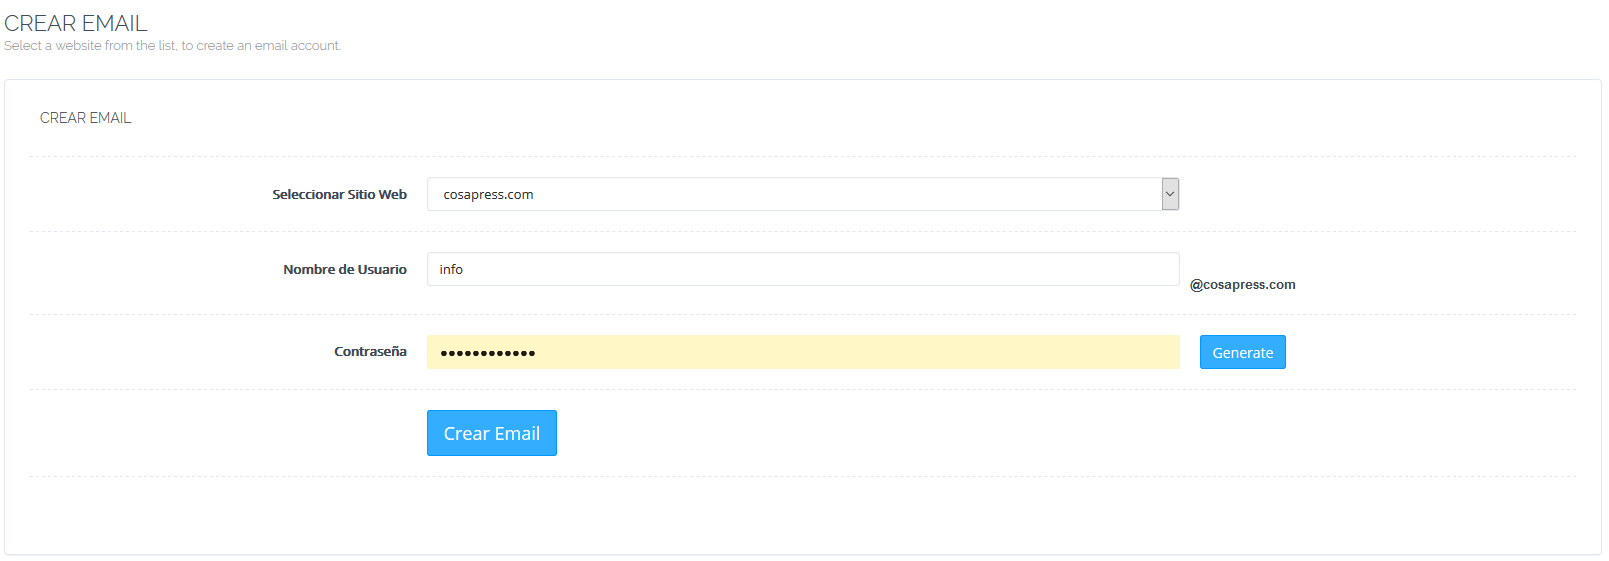Open the Seleccionar Sitio Web dropdown
Image resolution: width=1609 pixels, height=561 pixels.
[x=803, y=194]
